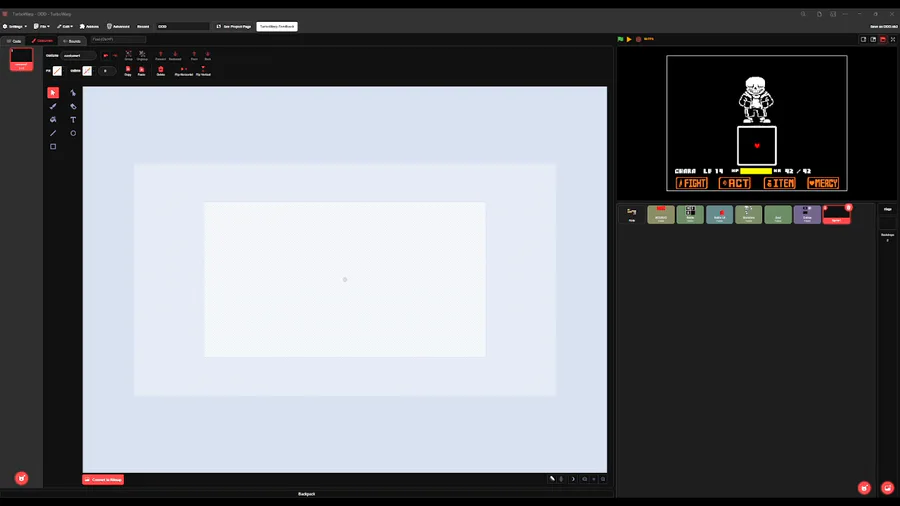This screenshot has height=506, width=900.
Task: Bring the selection to Front
Action: pos(194,55)
